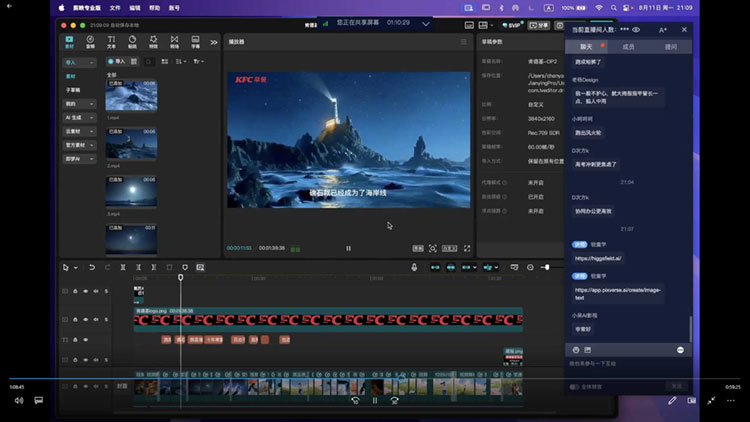
Task: Open the 文件 menu in menu bar
Action: click(x=115, y=8)
